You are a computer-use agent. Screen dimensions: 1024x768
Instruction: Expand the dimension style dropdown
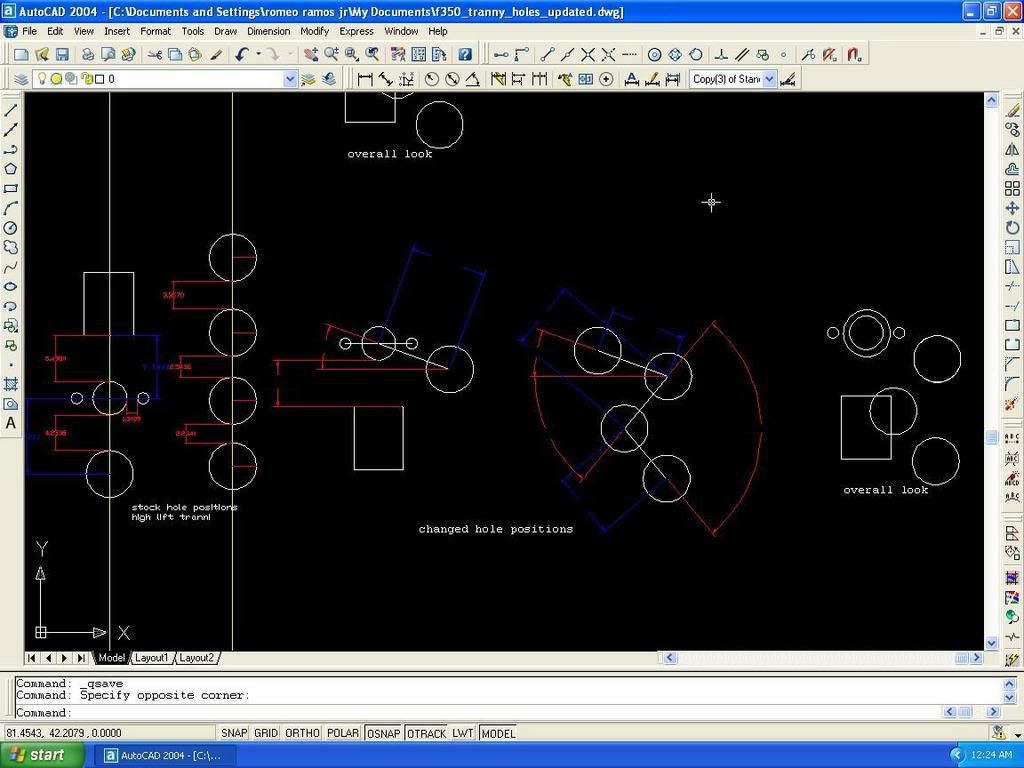pyautogui.click(x=769, y=79)
